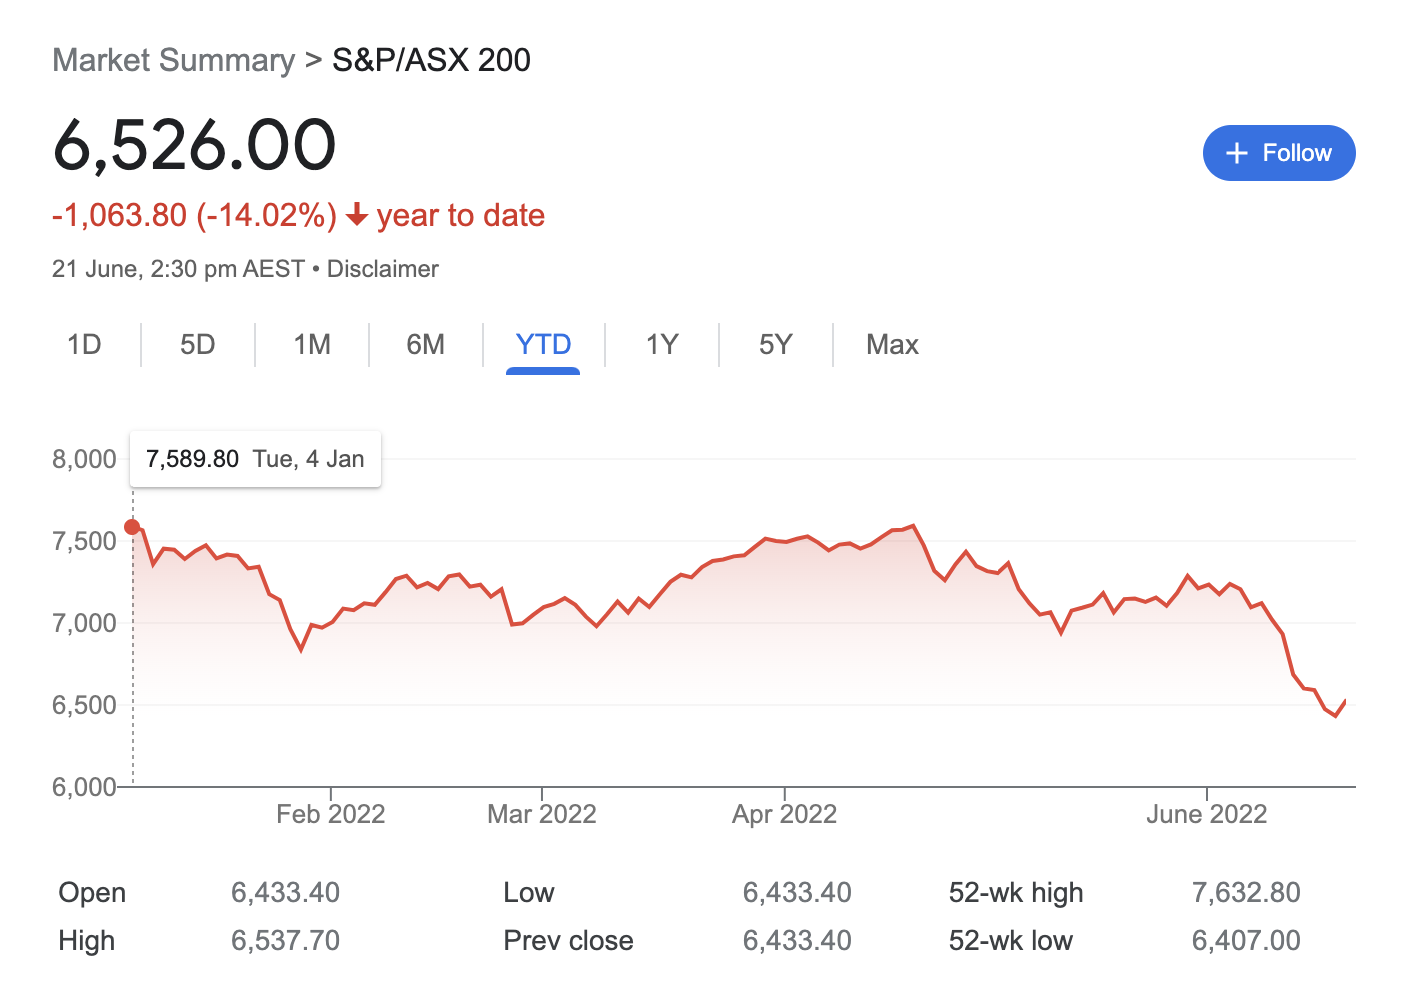Show the Max time range
1406x984 pixels.
[x=892, y=345]
